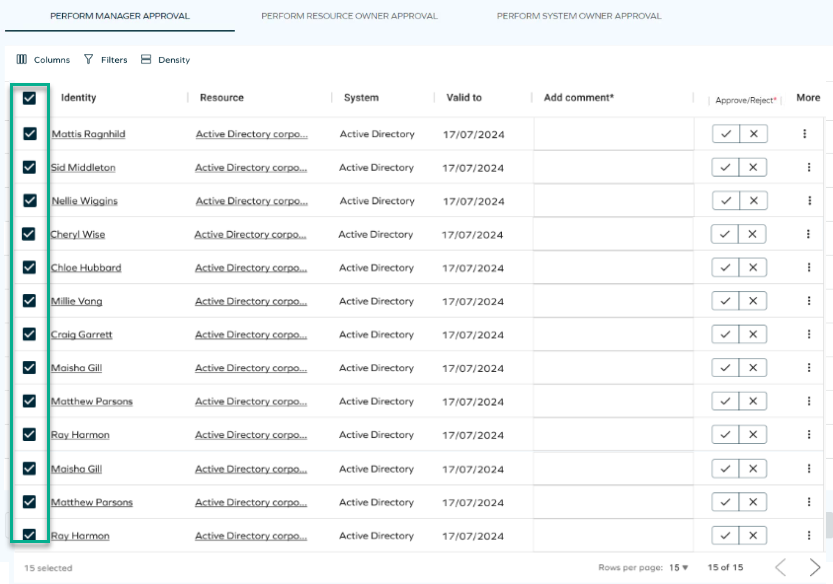Uncheck the select-all header checkbox

click(x=29, y=98)
